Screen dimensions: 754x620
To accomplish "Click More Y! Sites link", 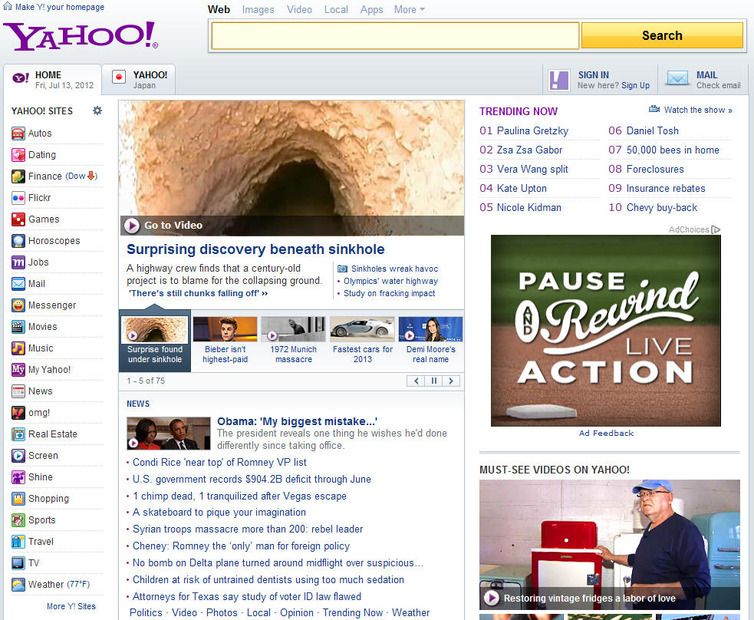I will (x=71, y=606).
